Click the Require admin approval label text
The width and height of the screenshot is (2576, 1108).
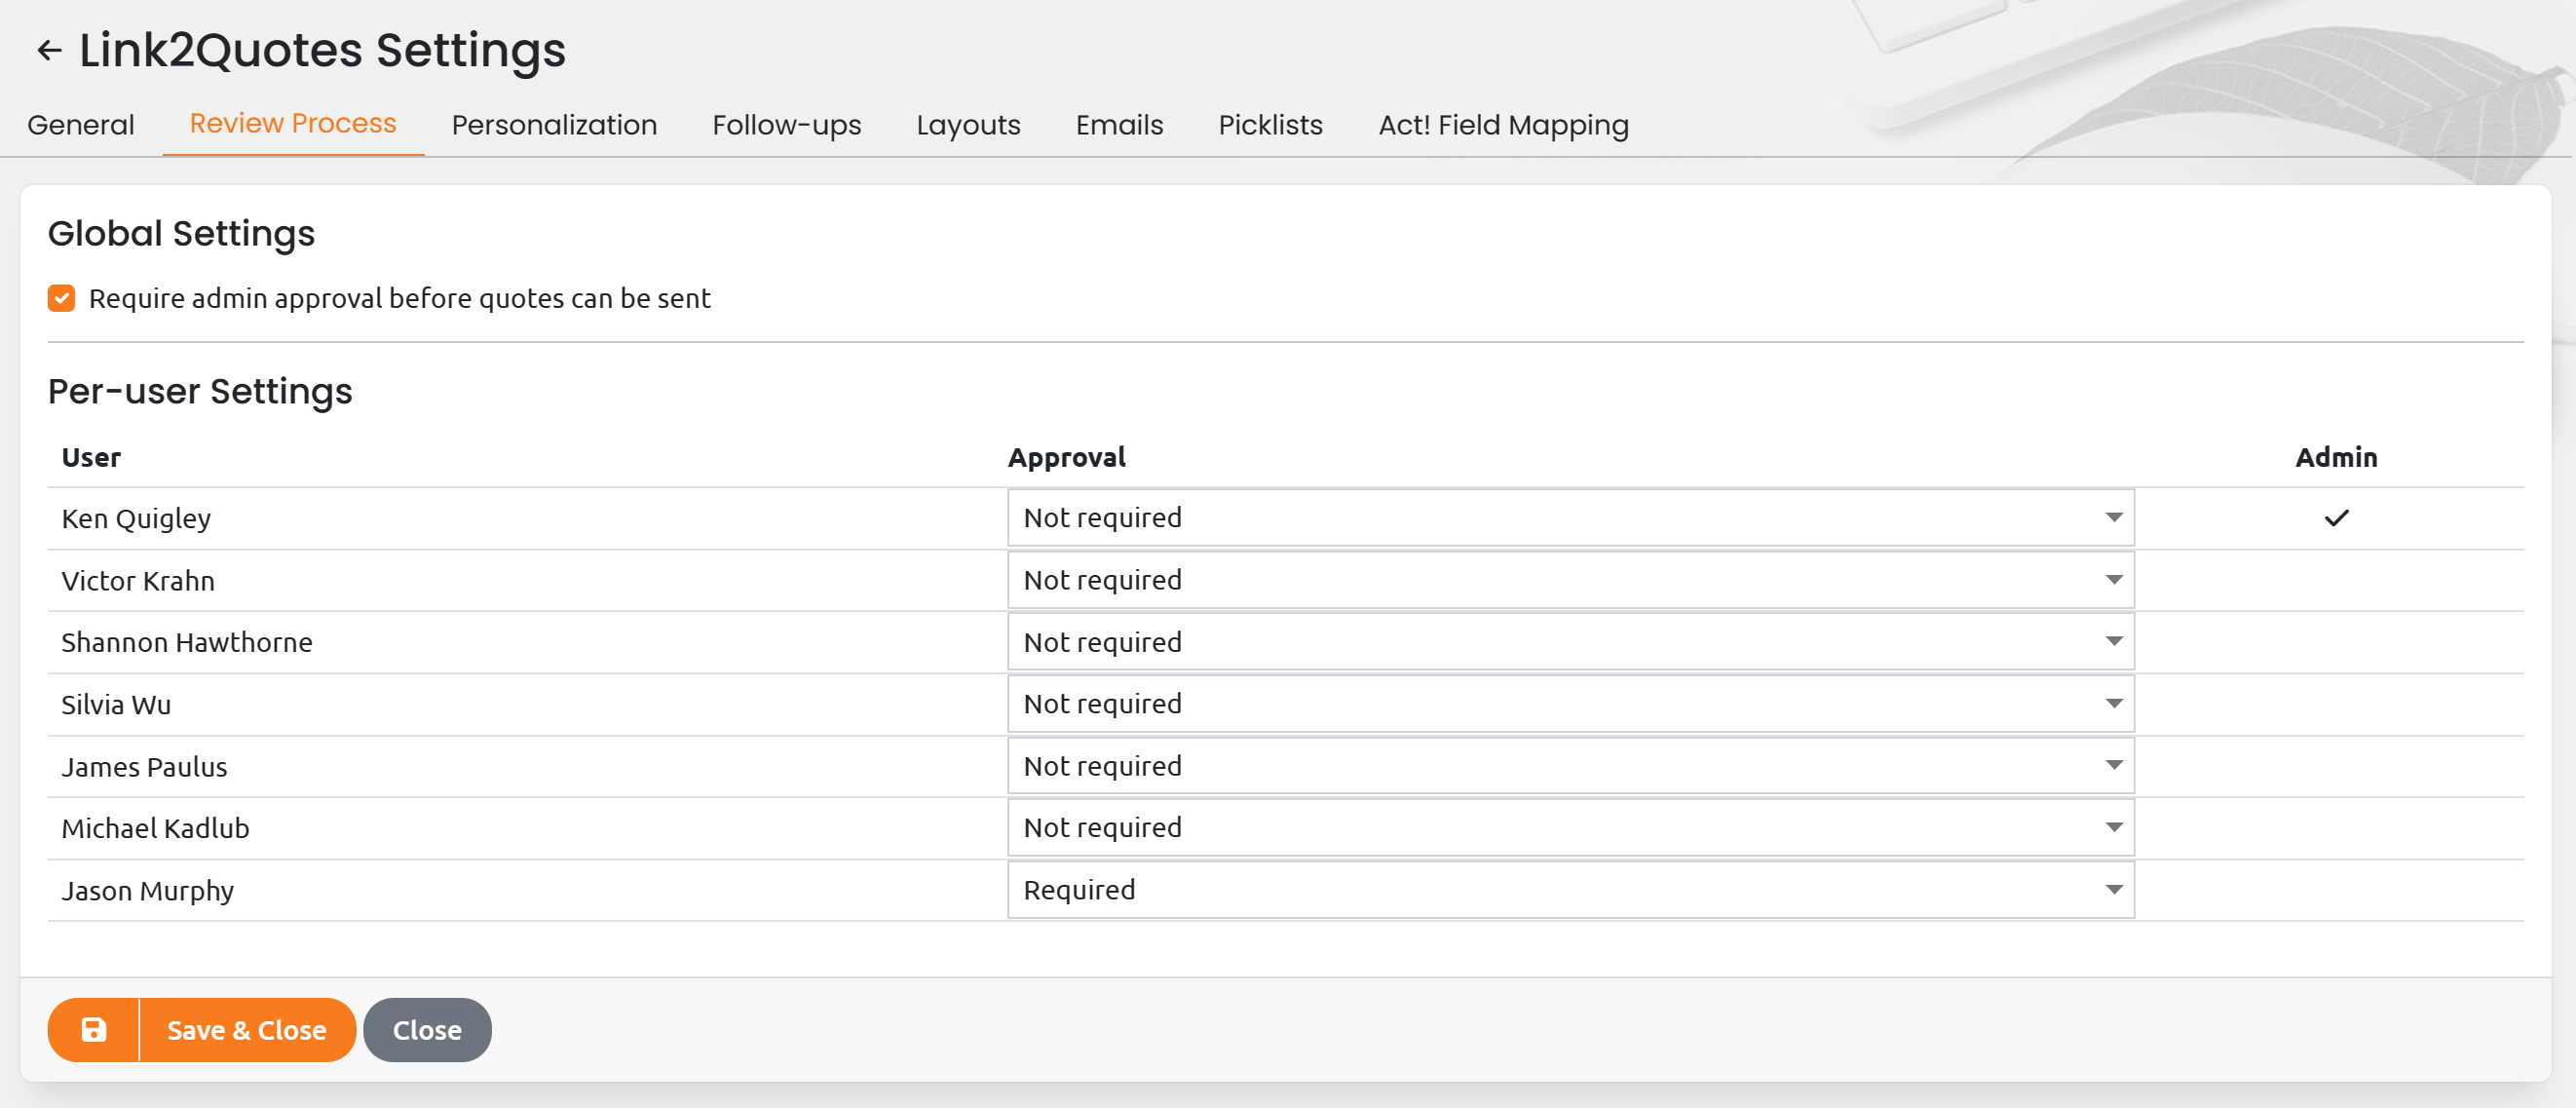(400, 298)
